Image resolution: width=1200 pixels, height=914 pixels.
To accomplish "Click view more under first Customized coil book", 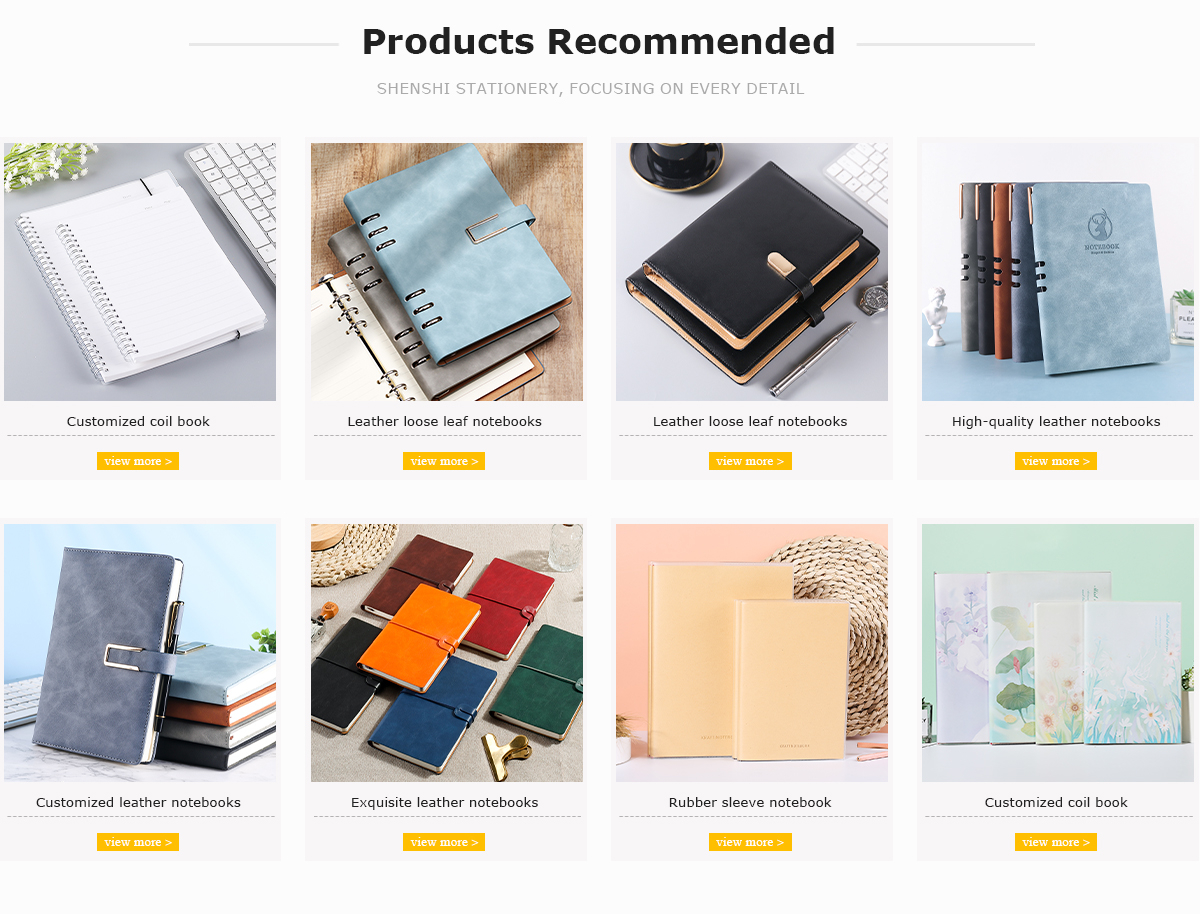I will [x=138, y=461].
